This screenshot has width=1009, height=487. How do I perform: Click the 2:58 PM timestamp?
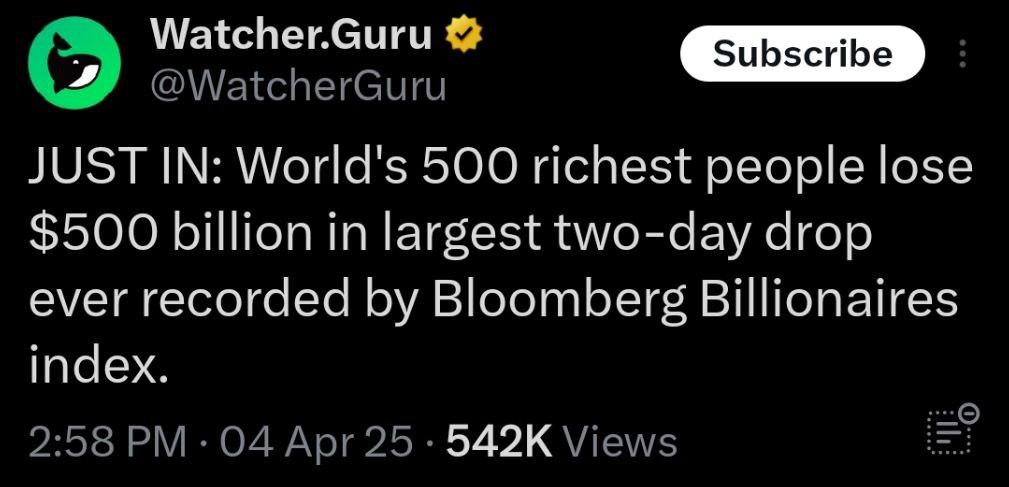pyautogui.click(x=107, y=443)
